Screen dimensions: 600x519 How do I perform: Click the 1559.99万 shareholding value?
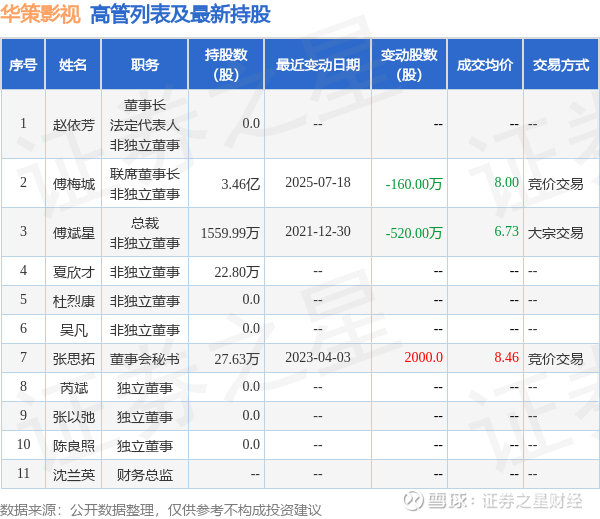point(230,233)
